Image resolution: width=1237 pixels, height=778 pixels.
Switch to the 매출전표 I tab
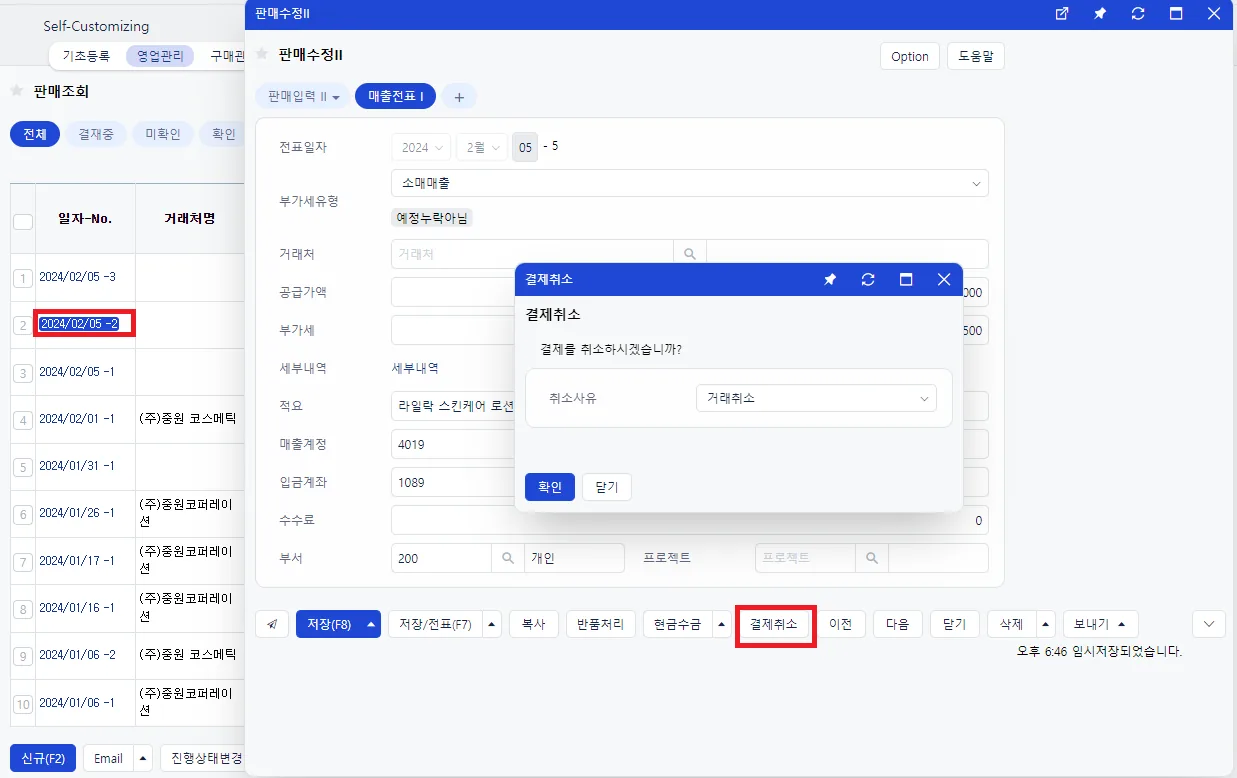tap(395, 97)
